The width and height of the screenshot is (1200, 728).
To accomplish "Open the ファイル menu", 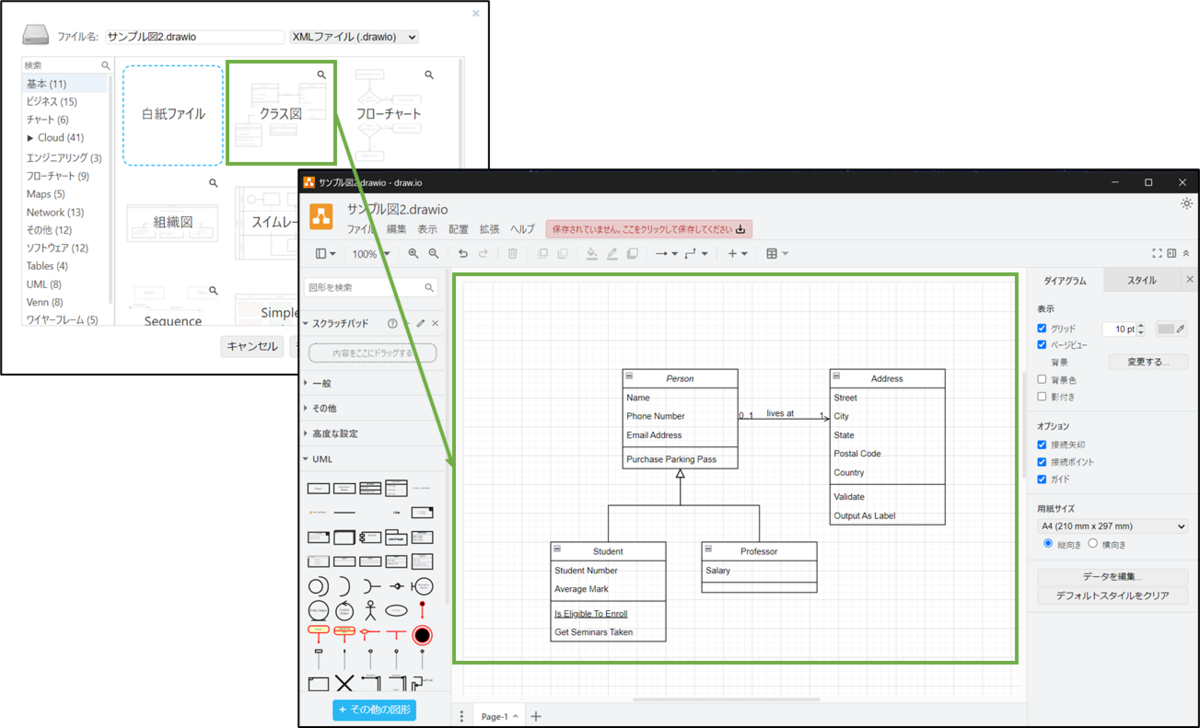I will coord(361,229).
